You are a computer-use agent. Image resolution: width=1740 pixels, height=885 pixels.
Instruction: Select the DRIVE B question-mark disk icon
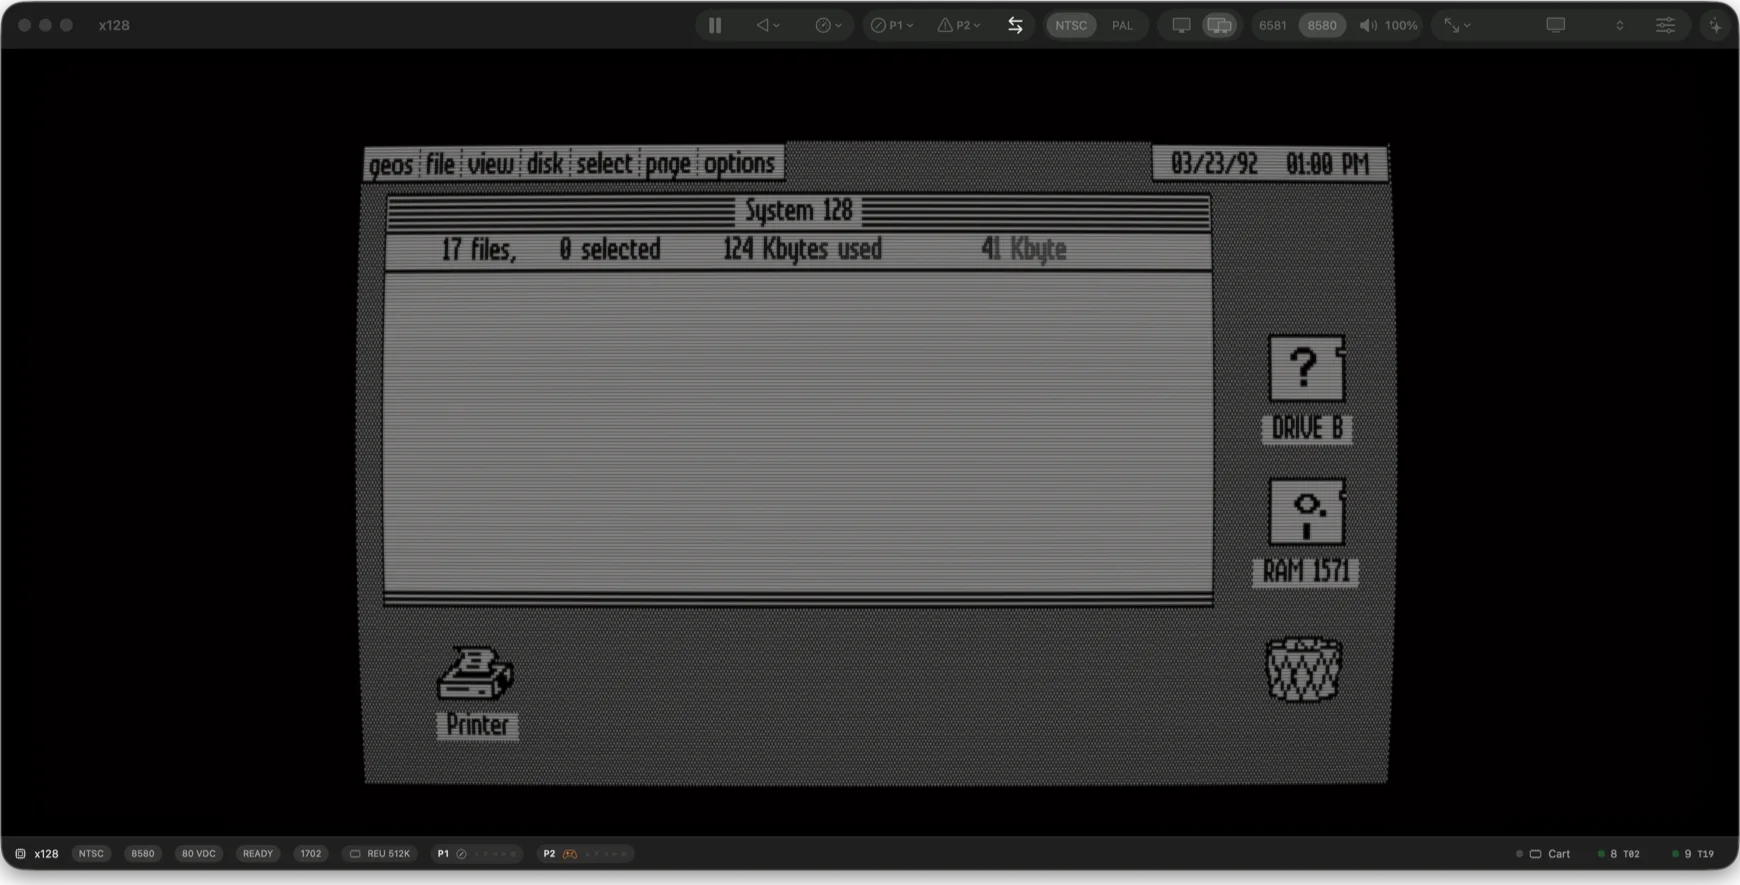[1307, 369]
